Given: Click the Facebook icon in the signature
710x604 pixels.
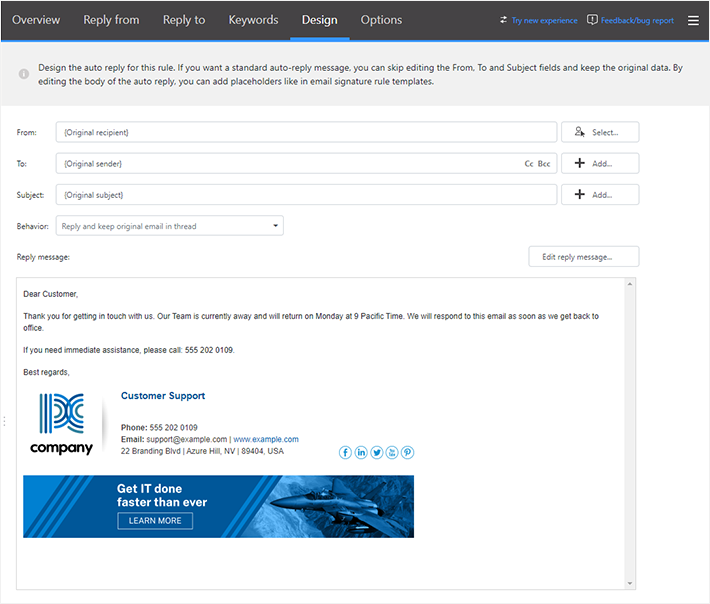Looking at the screenshot, I should (345, 452).
